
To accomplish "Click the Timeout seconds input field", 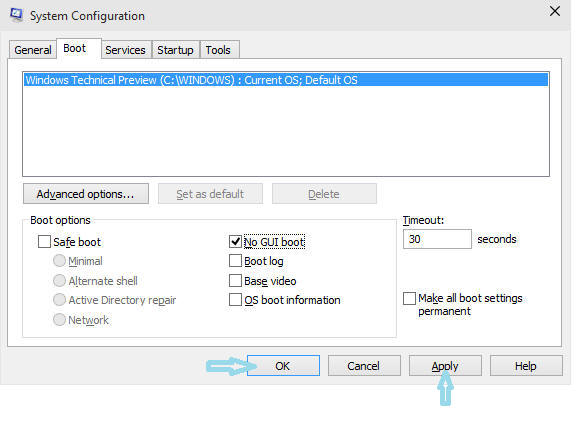I will tap(437, 239).
